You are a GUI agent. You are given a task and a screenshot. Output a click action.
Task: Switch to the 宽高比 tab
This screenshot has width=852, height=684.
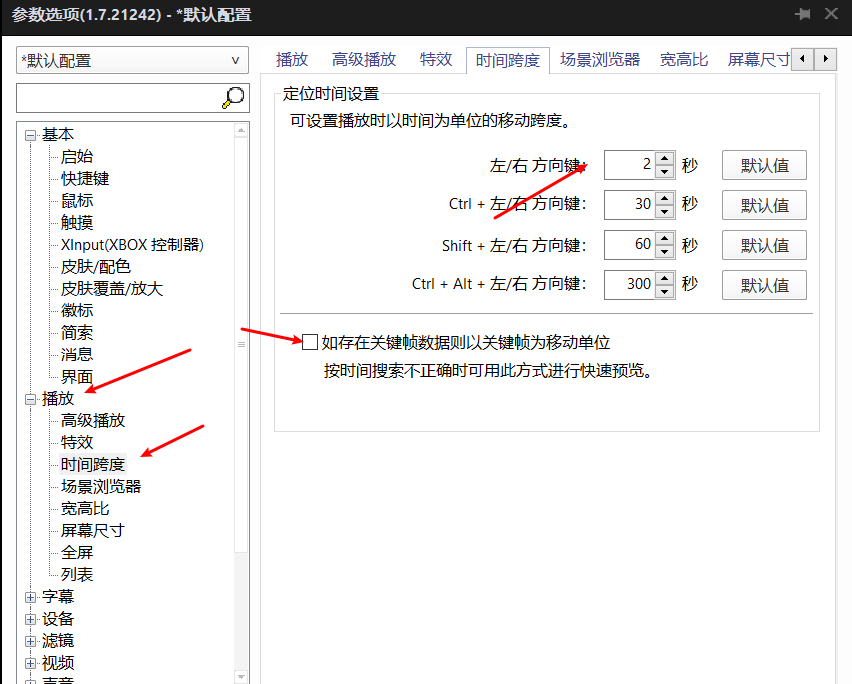click(x=684, y=59)
